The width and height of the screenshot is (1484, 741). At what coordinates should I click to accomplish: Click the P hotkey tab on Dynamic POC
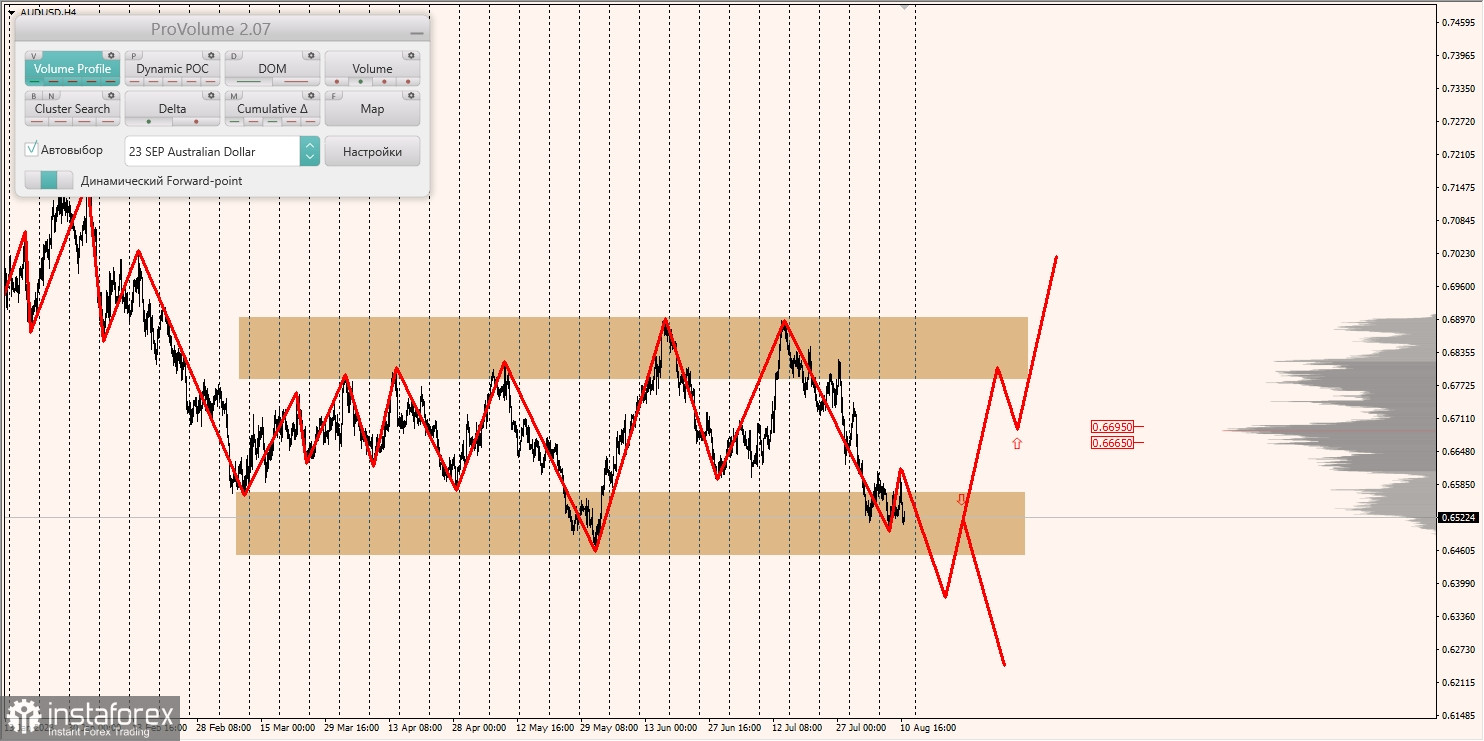pyautogui.click(x=135, y=56)
